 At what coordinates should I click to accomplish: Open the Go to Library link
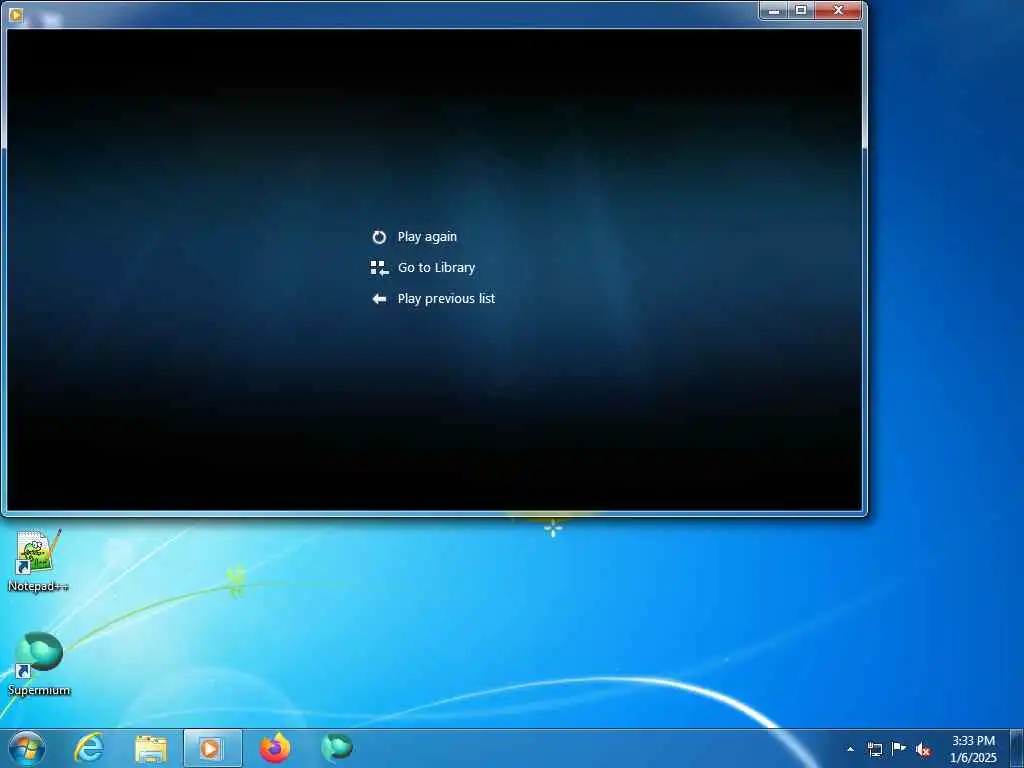coord(436,268)
